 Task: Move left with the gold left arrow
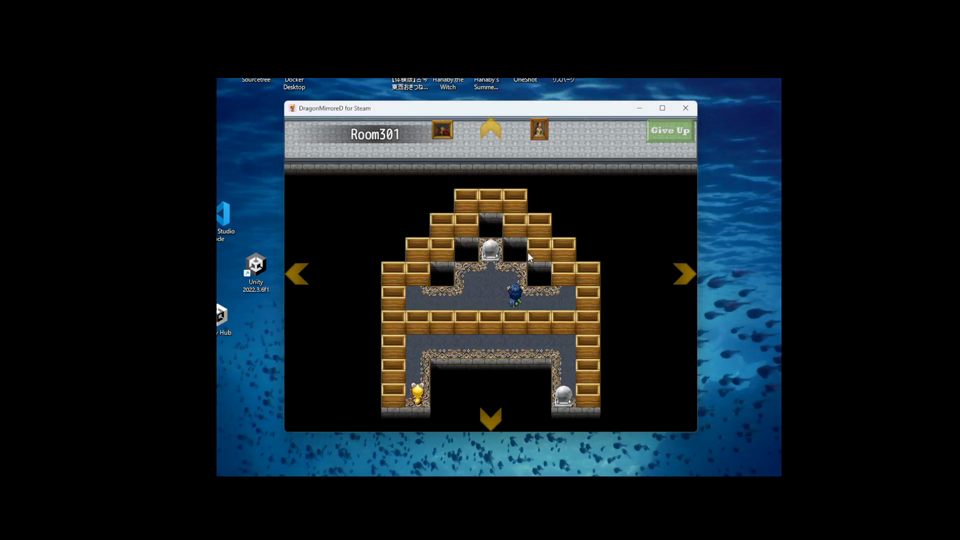tap(297, 274)
